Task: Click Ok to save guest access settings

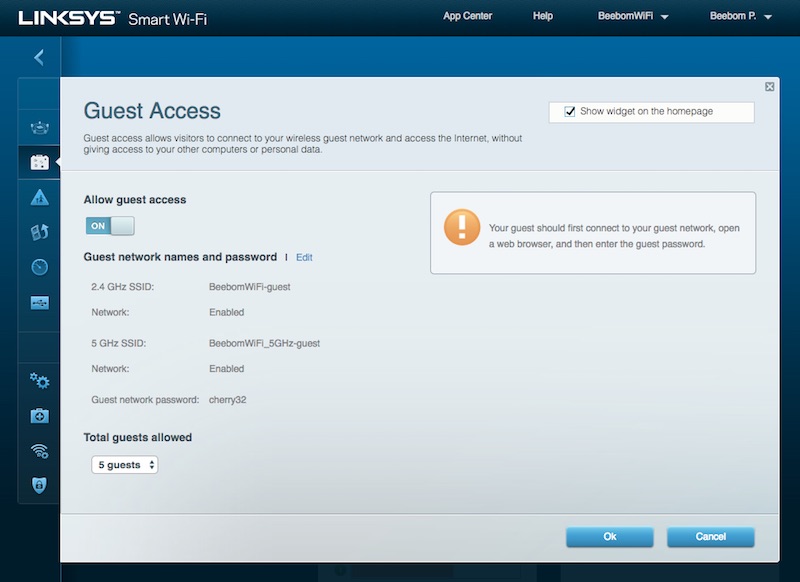Action: [609, 536]
